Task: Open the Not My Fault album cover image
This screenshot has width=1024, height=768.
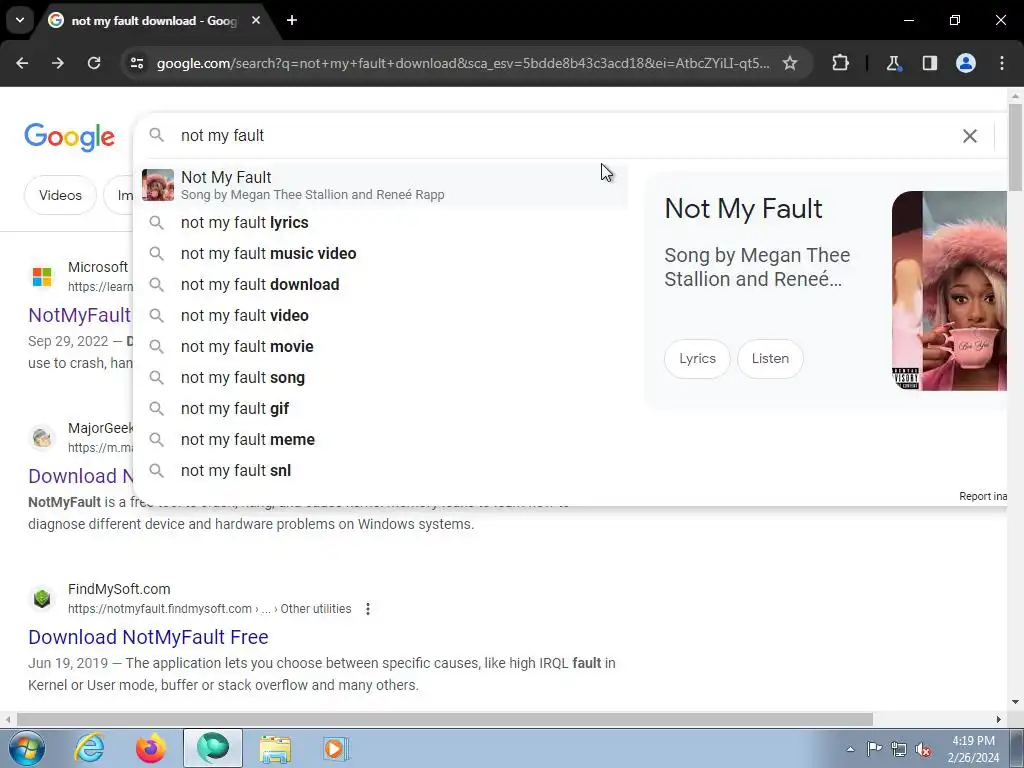Action: pyautogui.click(x=949, y=291)
